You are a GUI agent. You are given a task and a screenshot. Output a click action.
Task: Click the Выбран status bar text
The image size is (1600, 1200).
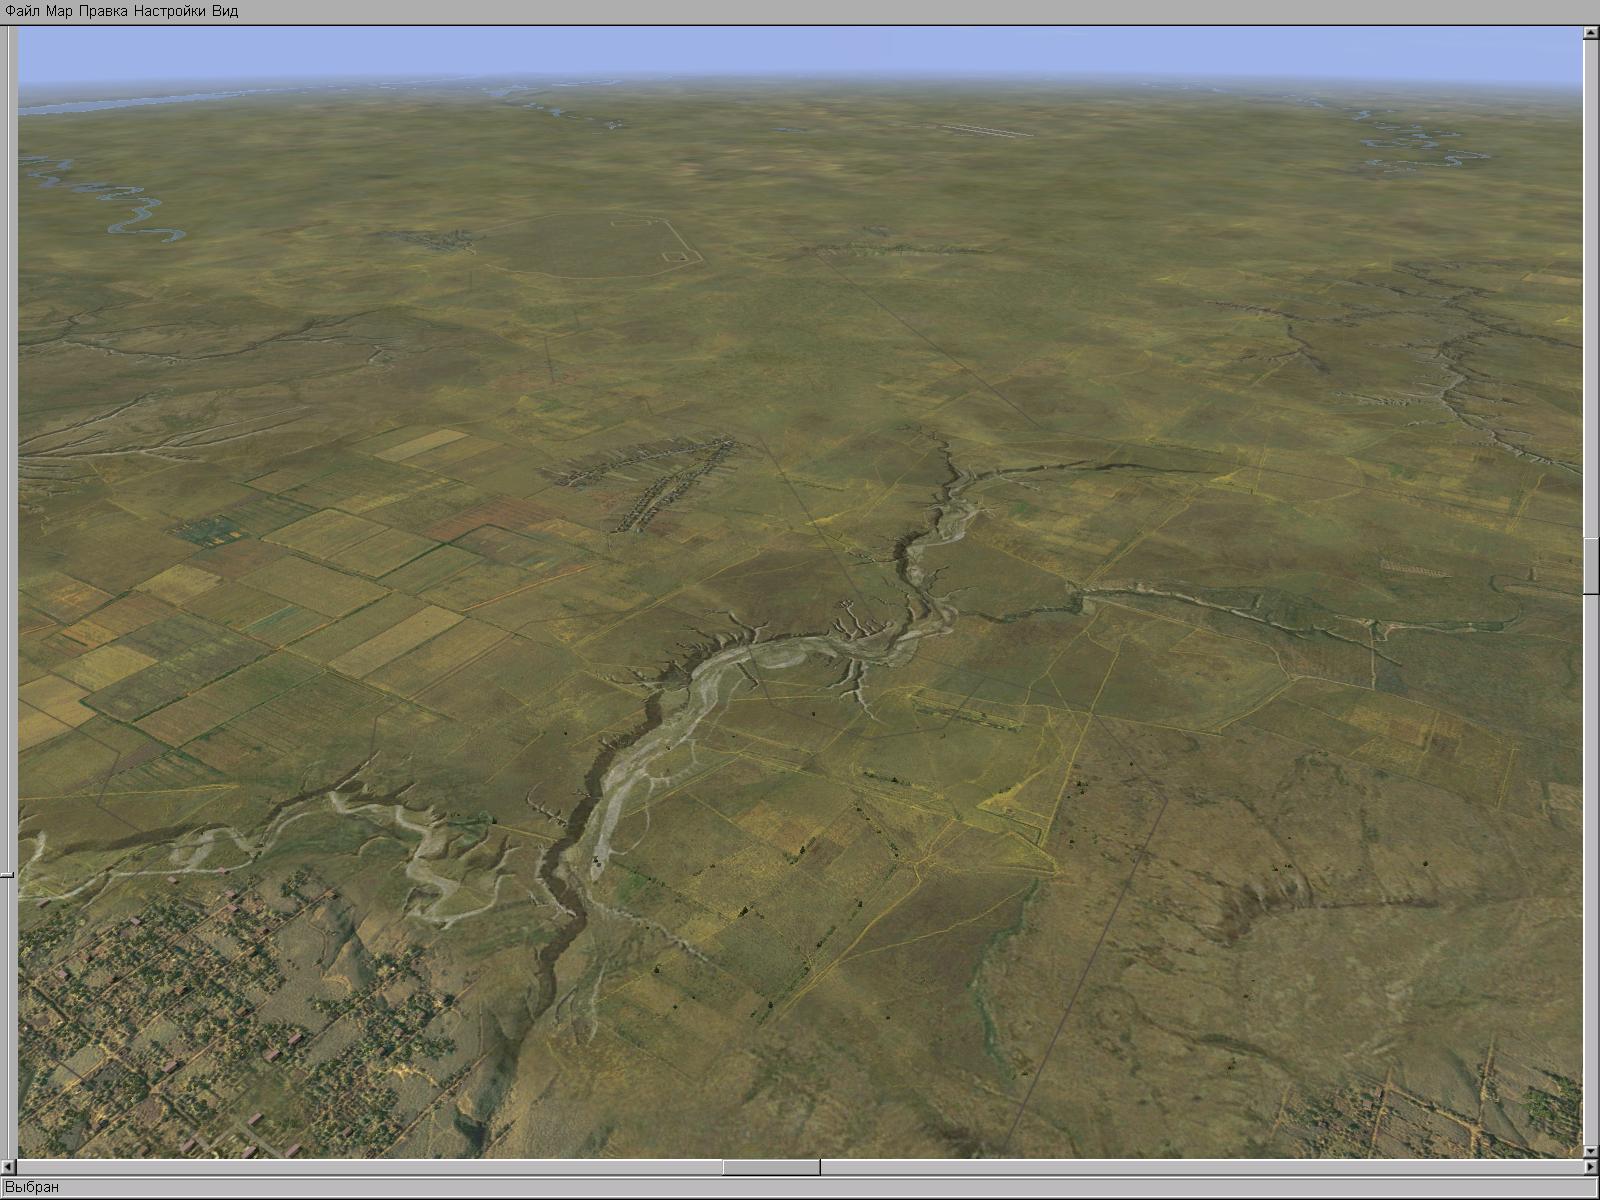pos(32,1188)
